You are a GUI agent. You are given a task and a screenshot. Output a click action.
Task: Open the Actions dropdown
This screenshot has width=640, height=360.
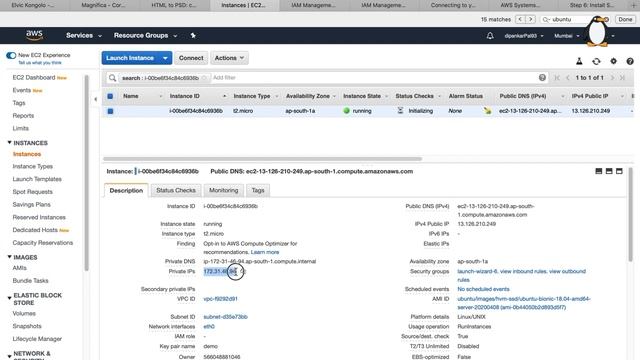pos(229,58)
